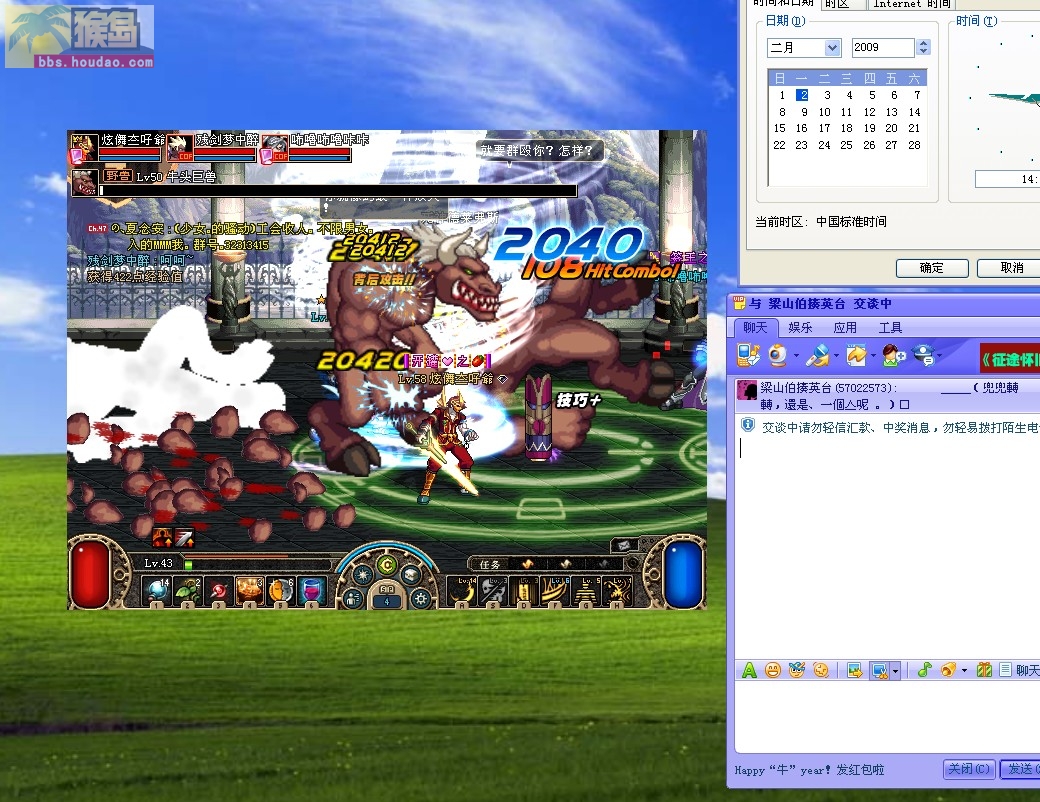
Task: Click the gift box icon in chat bar
Action: [x=984, y=670]
